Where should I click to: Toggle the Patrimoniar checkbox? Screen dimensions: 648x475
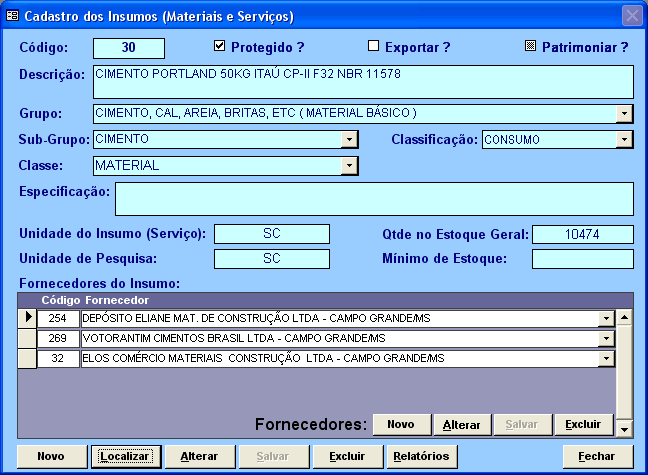click(x=531, y=46)
